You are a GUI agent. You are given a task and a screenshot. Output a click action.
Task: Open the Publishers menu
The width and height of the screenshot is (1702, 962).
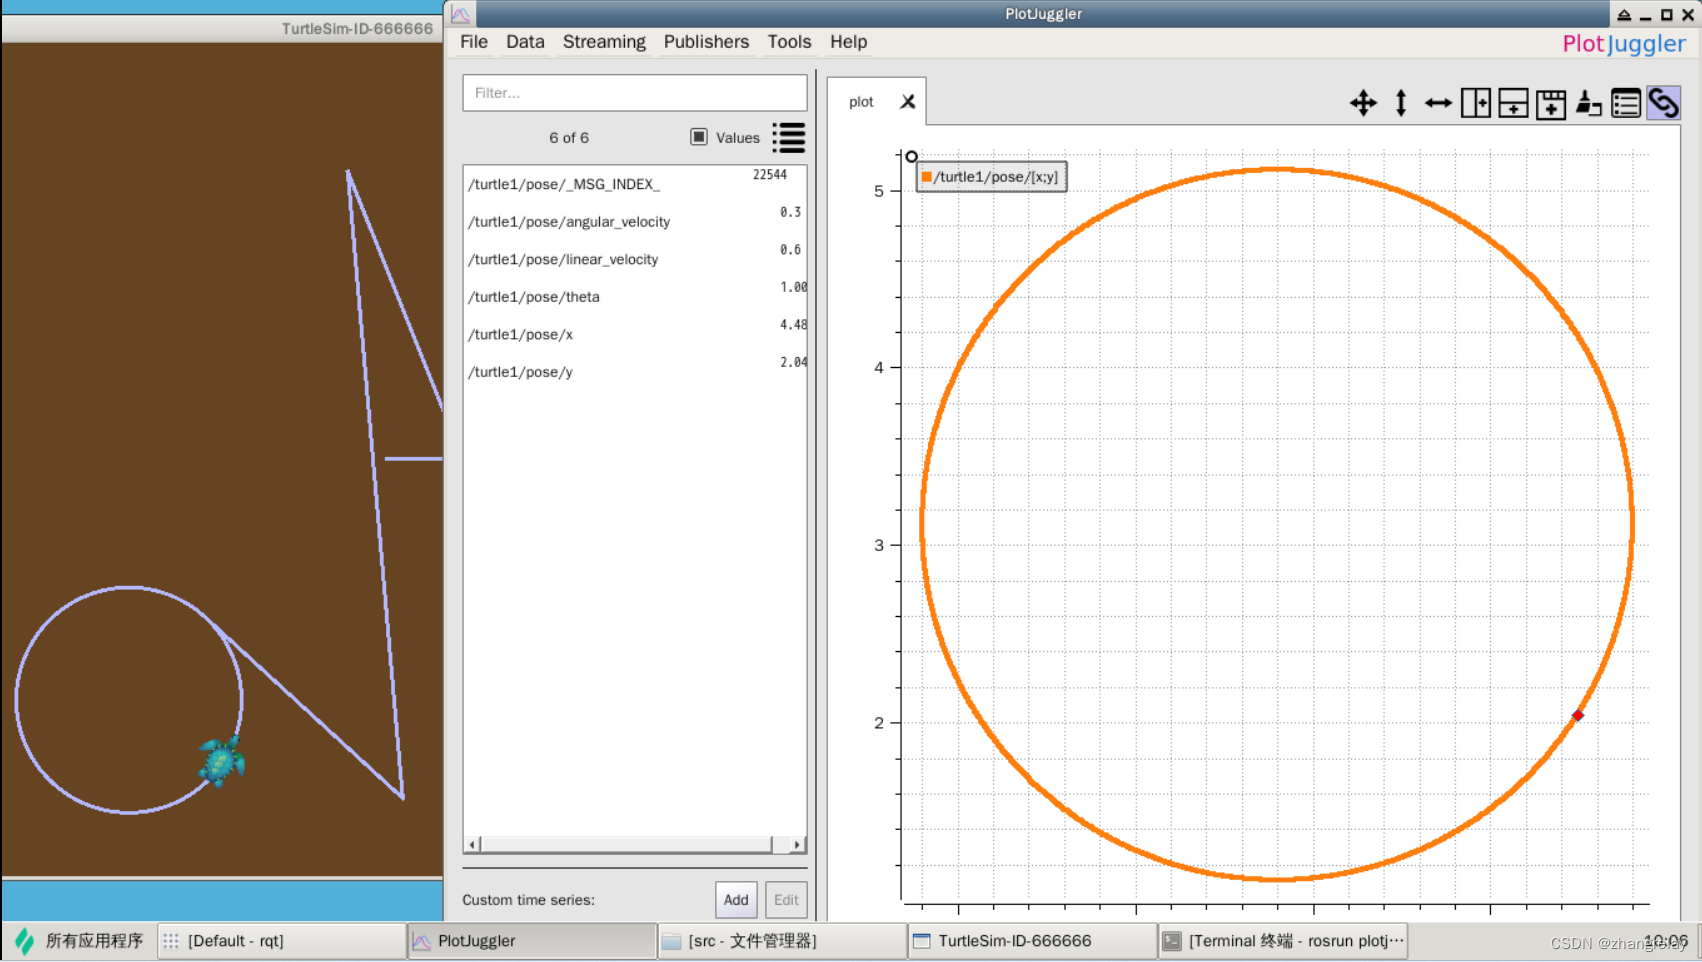click(x=706, y=42)
